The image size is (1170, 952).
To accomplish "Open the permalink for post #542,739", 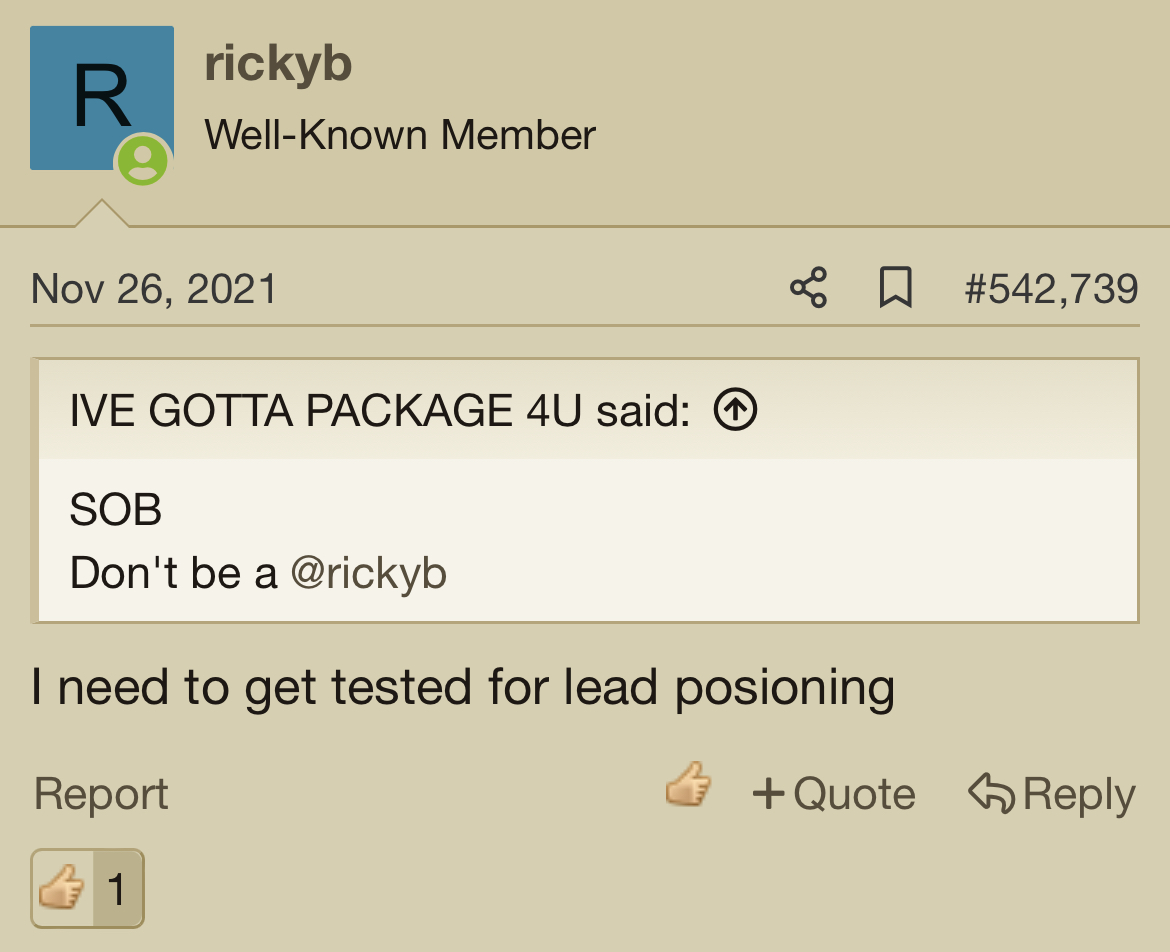I will tap(1051, 289).
